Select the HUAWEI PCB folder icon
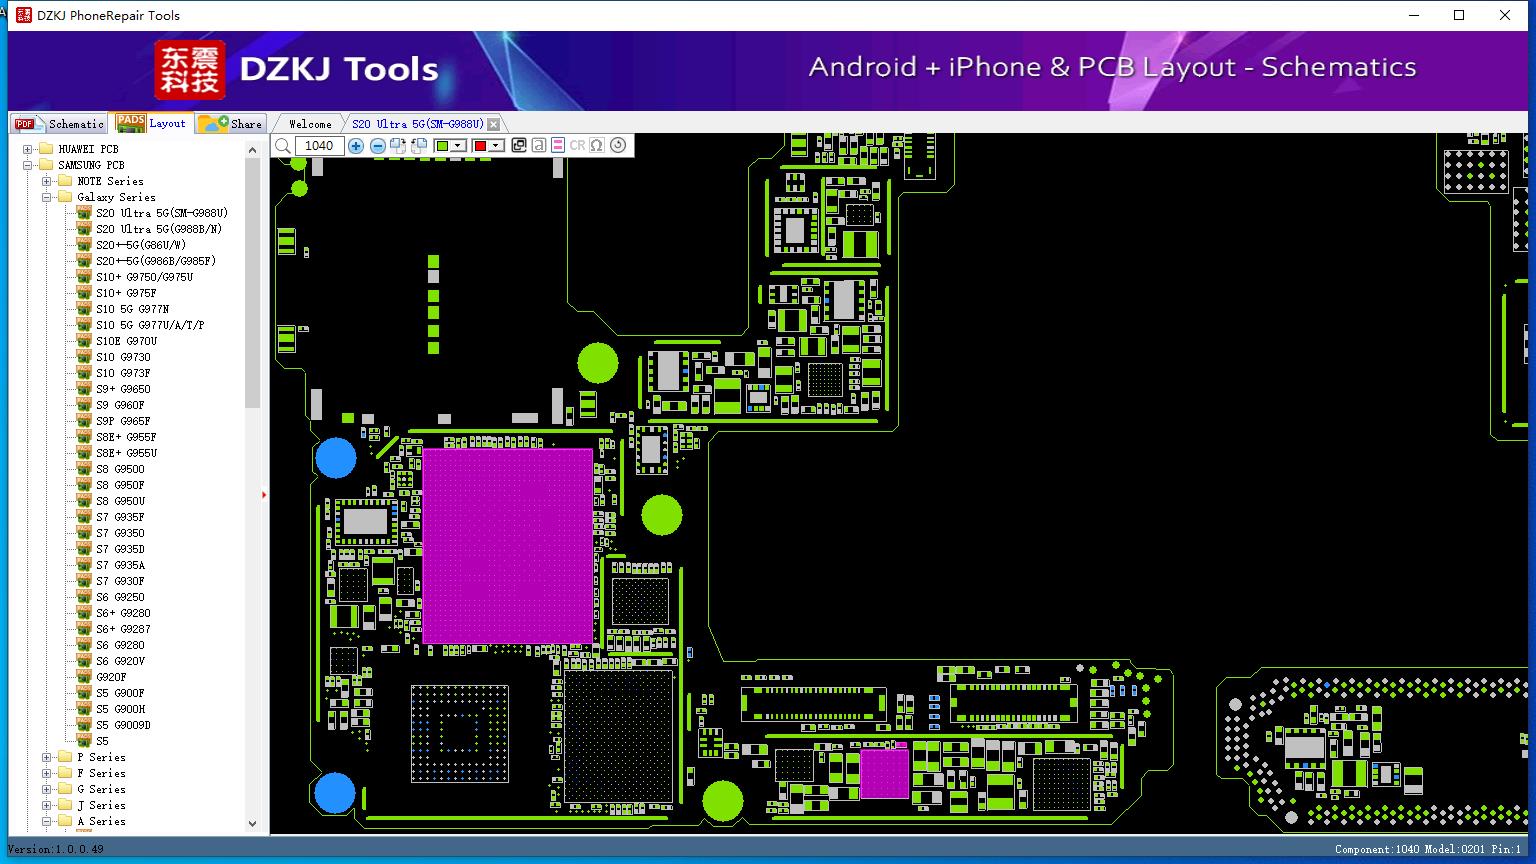Screen dimensions: 1536x864 [45, 149]
